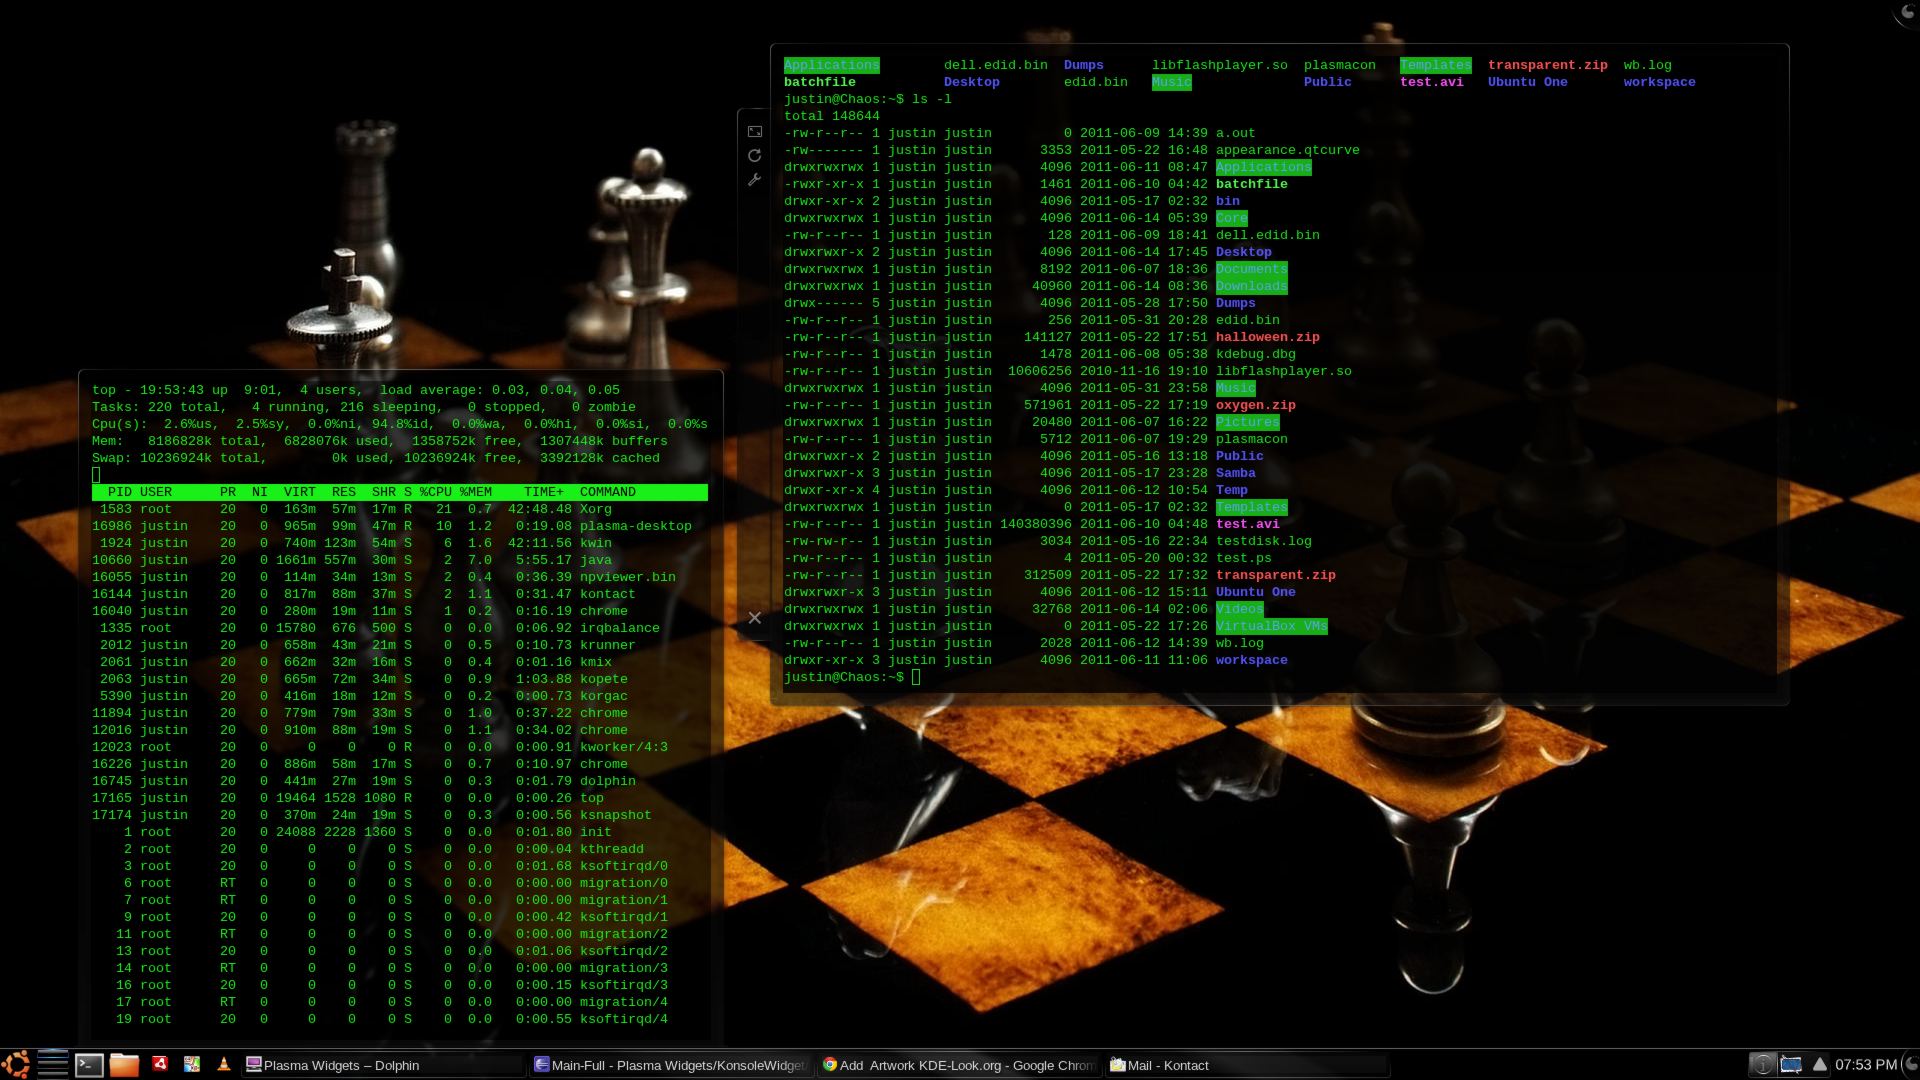The height and width of the screenshot is (1080, 1920).
Task: Click the 07:53 PM clock
Action: coord(1866,1065)
